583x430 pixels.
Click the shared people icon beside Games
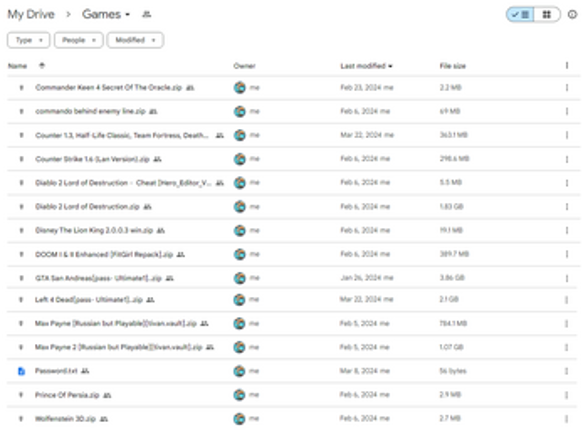click(146, 14)
